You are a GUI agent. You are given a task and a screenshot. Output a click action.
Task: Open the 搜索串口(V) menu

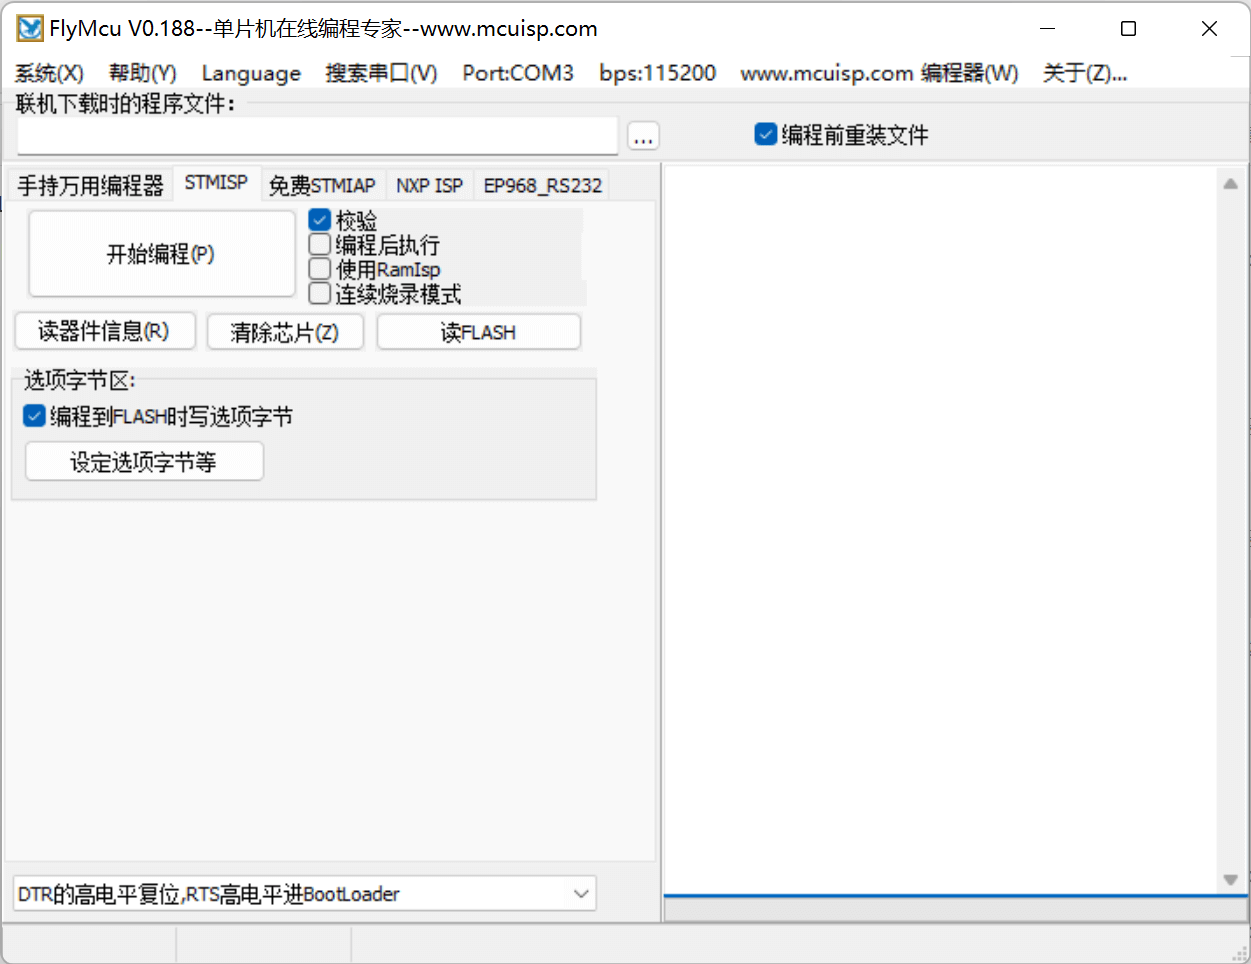(x=381, y=72)
